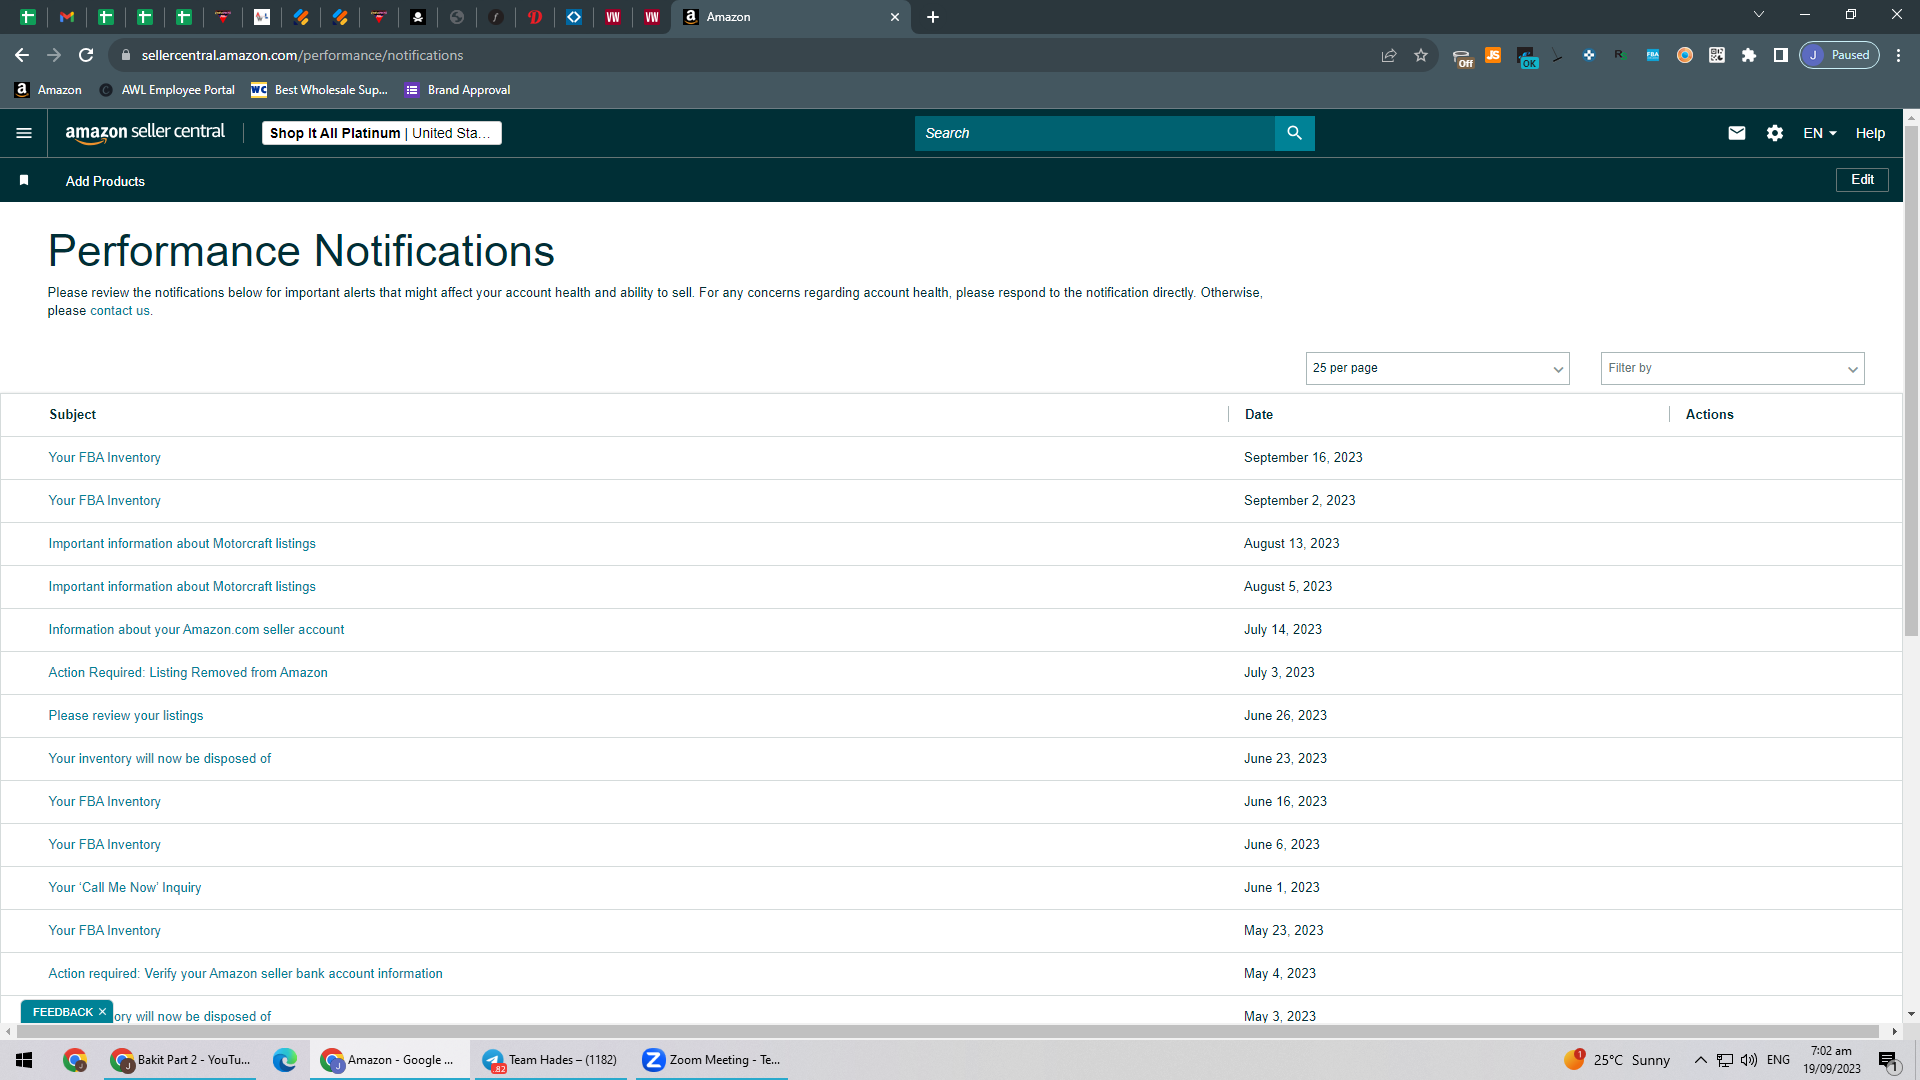The width and height of the screenshot is (1920, 1080).
Task: Select the Add Products menu item
Action: (x=105, y=181)
